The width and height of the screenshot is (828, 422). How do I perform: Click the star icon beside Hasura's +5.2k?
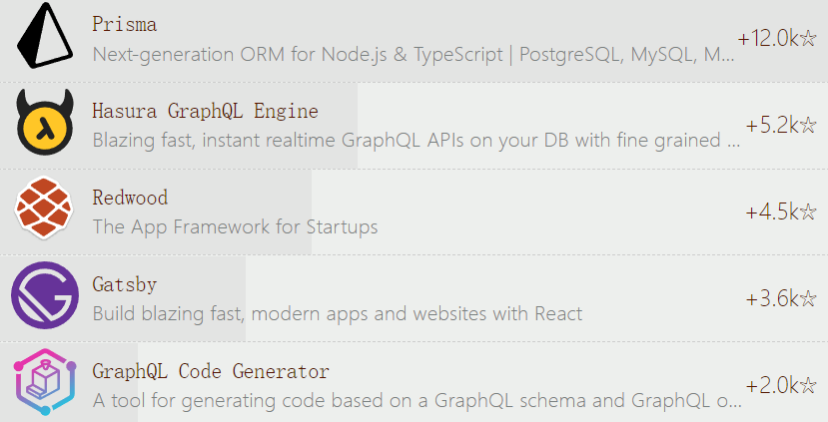coord(810,126)
